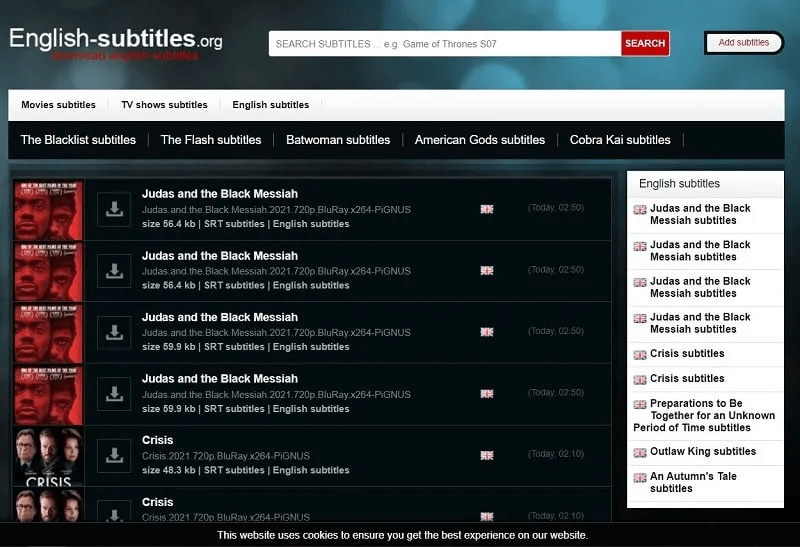Click the English-subtitles.org site logo
Image resolution: width=800 pixels, height=547 pixels.
pos(116,43)
